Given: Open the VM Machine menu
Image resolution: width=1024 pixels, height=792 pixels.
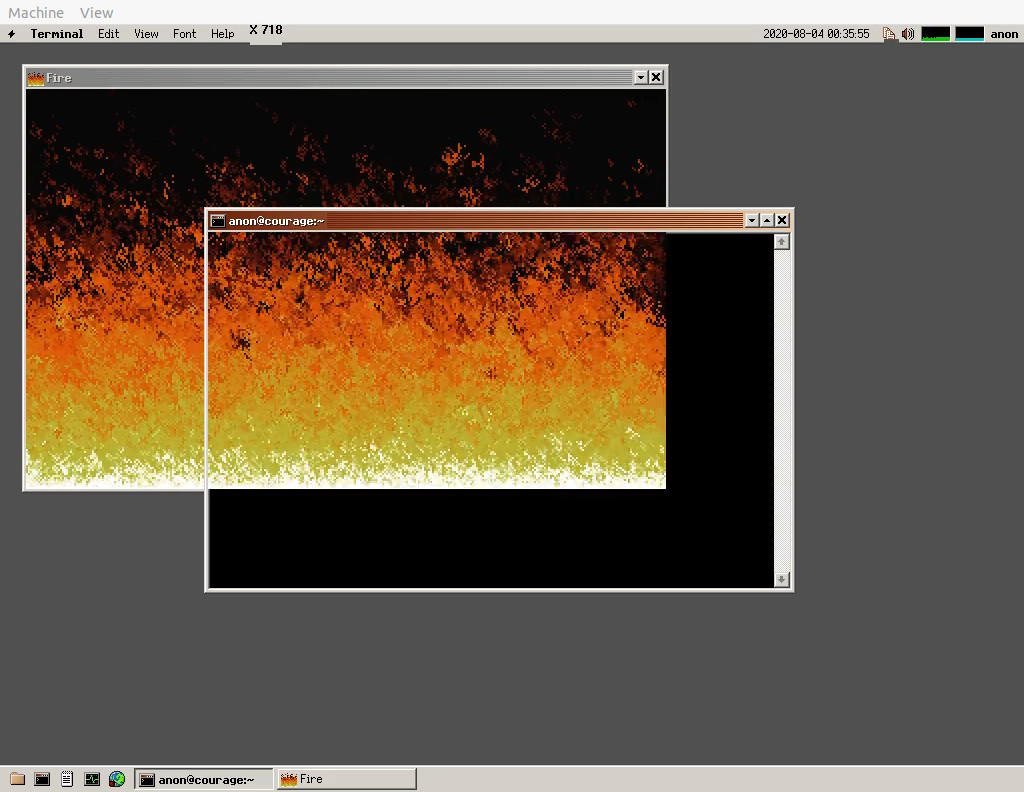Looking at the screenshot, I should 36,12.
